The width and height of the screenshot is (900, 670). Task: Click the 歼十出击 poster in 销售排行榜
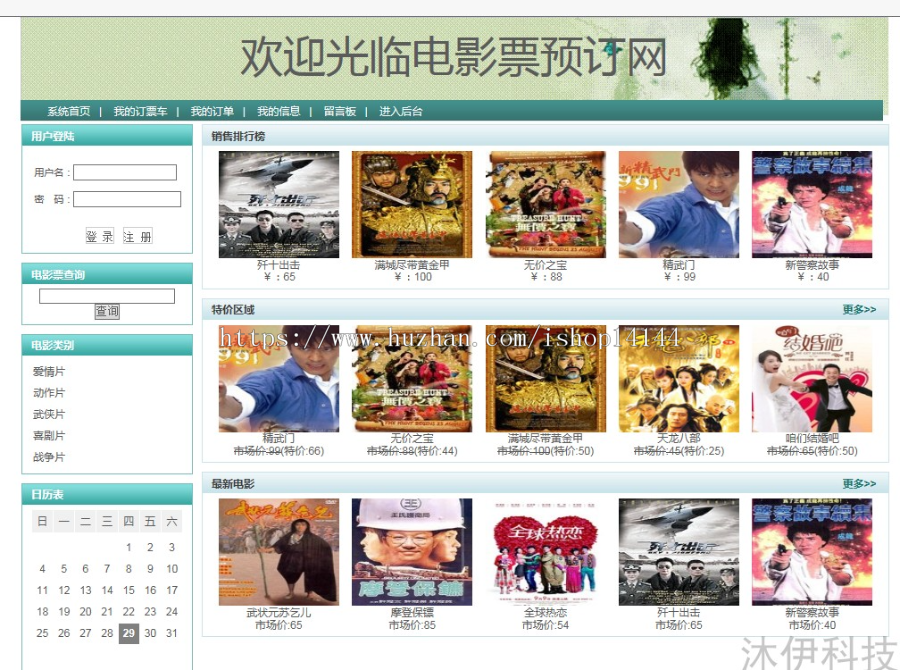tap(278, 205)
